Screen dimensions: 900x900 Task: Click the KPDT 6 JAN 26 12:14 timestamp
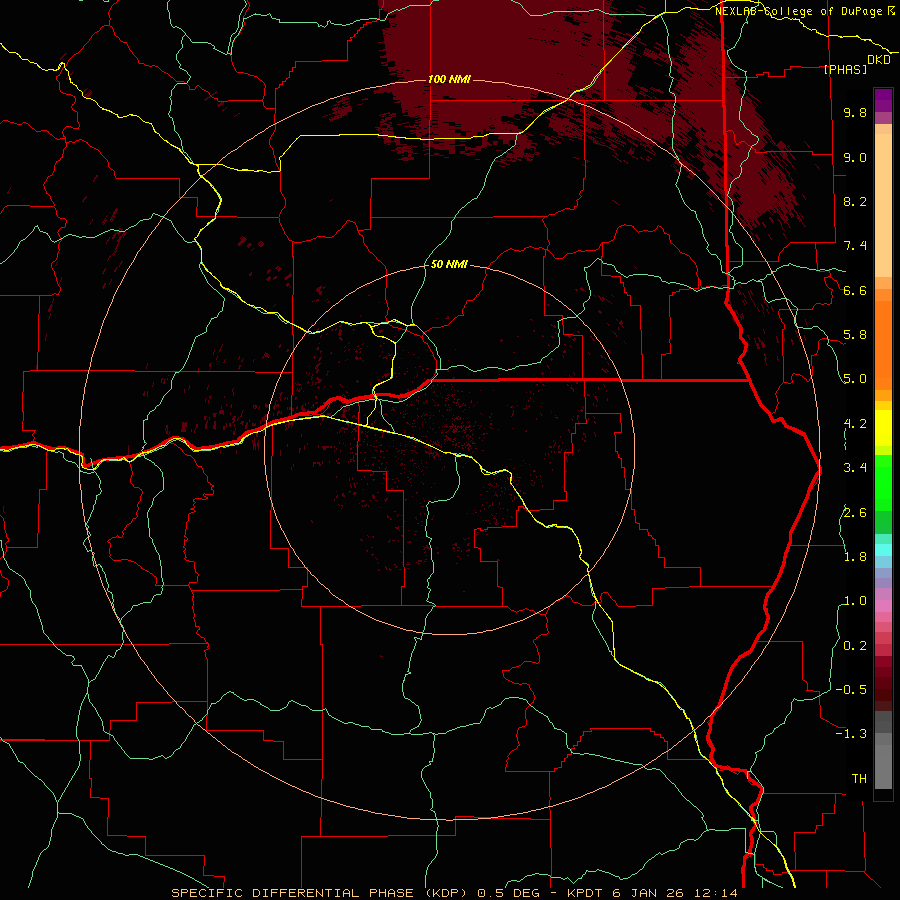tap(653, 893)
